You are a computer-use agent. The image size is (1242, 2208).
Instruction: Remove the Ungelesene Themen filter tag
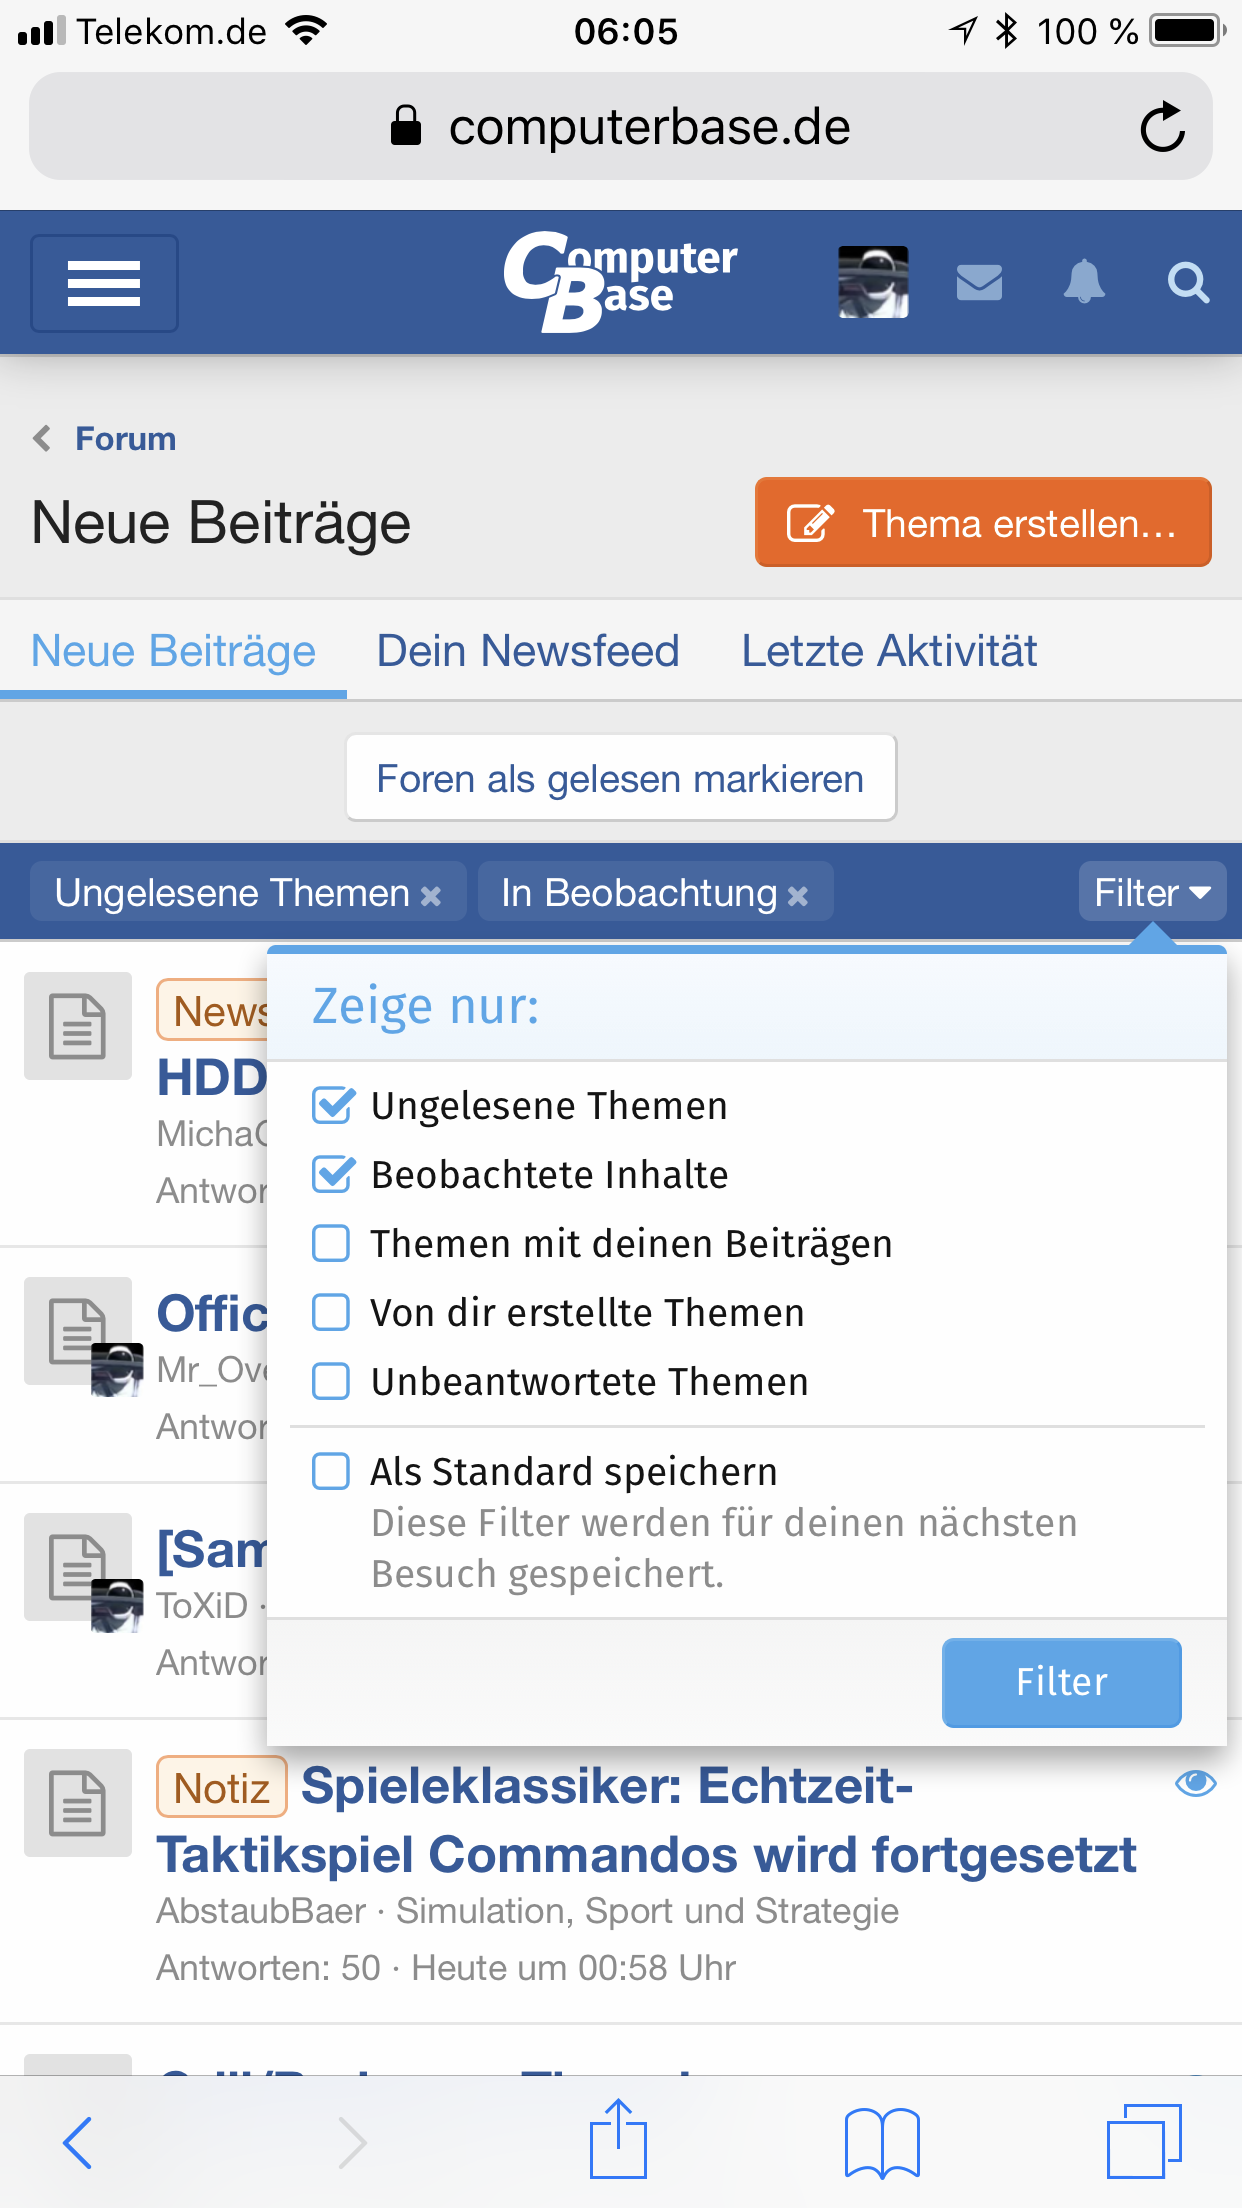tap(431, 895)
